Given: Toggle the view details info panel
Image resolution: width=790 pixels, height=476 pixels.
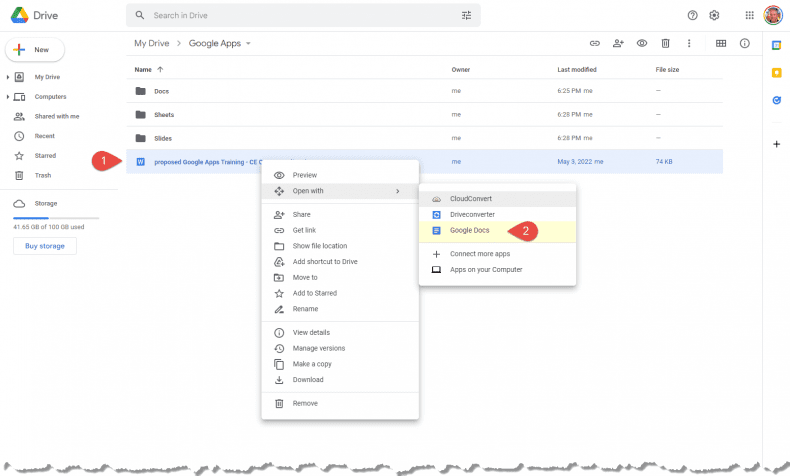Looking at the screenshot, I should [744, 44].
